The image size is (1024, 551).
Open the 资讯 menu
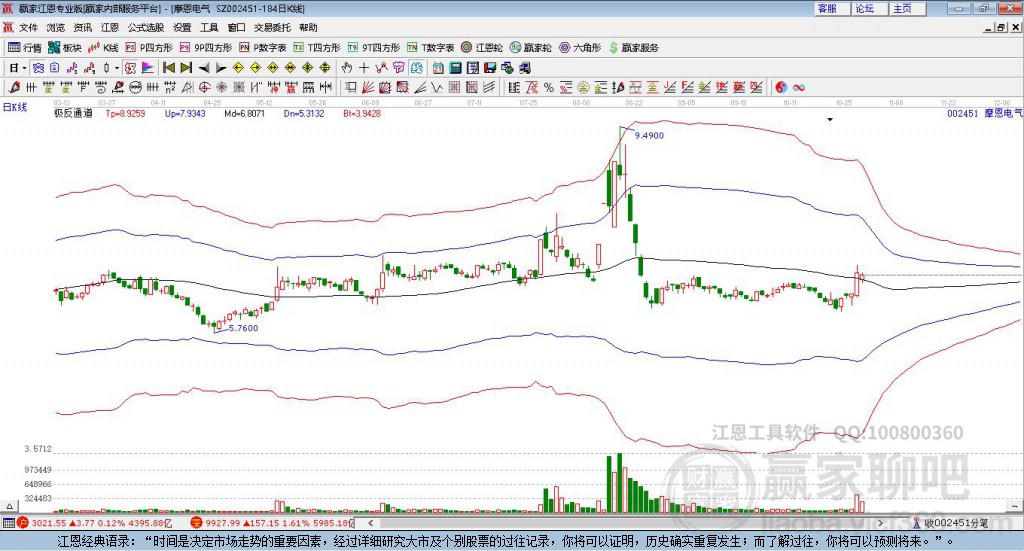pos(82,27)
